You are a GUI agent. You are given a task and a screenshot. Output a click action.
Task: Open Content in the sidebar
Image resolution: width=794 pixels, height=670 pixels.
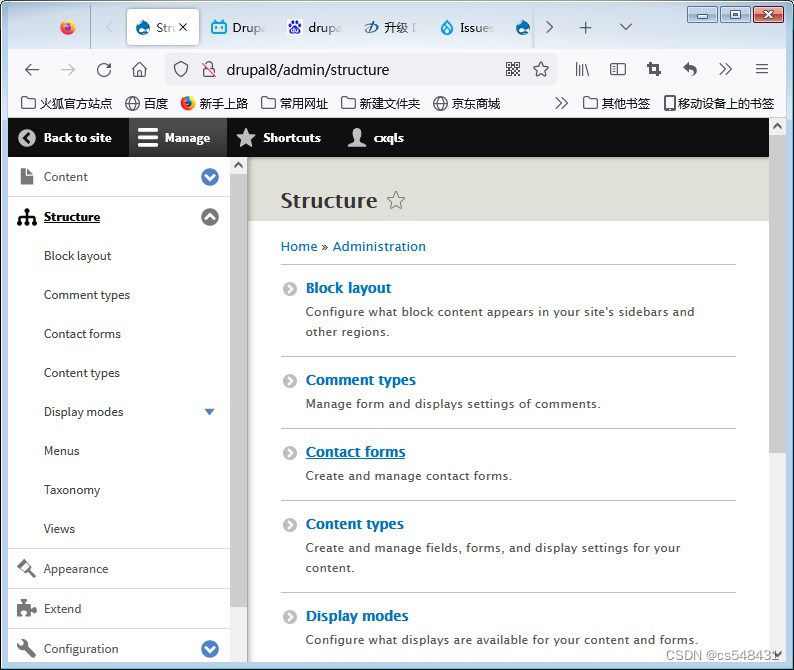[x=65, y=177]
